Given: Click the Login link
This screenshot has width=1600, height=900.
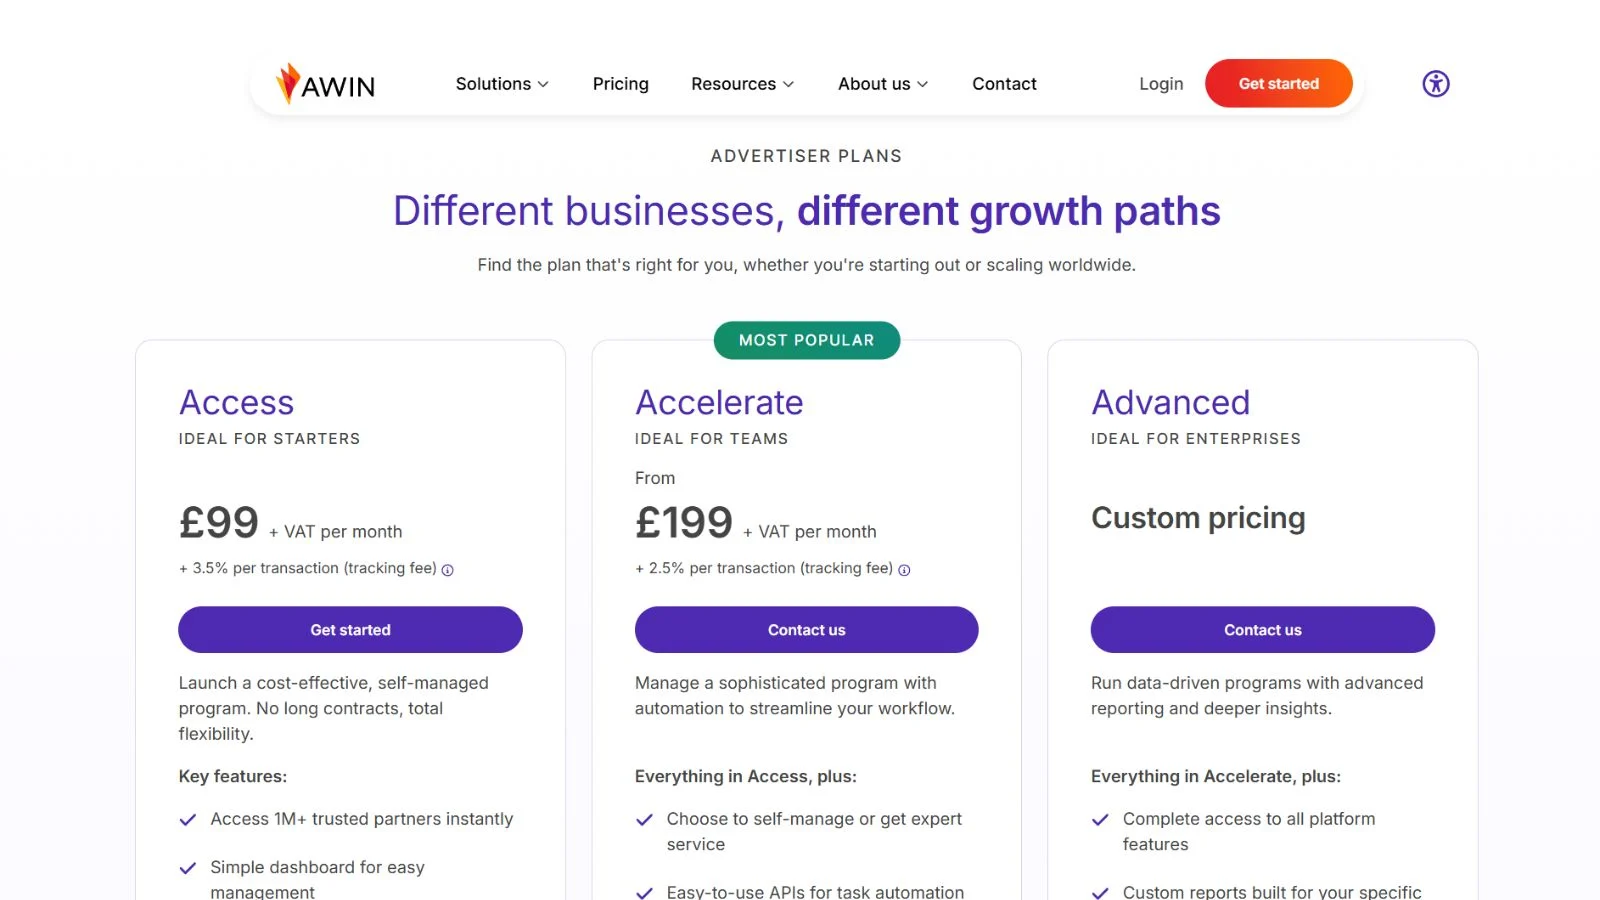Looking at the screenshot, I should (x=1160, y=84).
